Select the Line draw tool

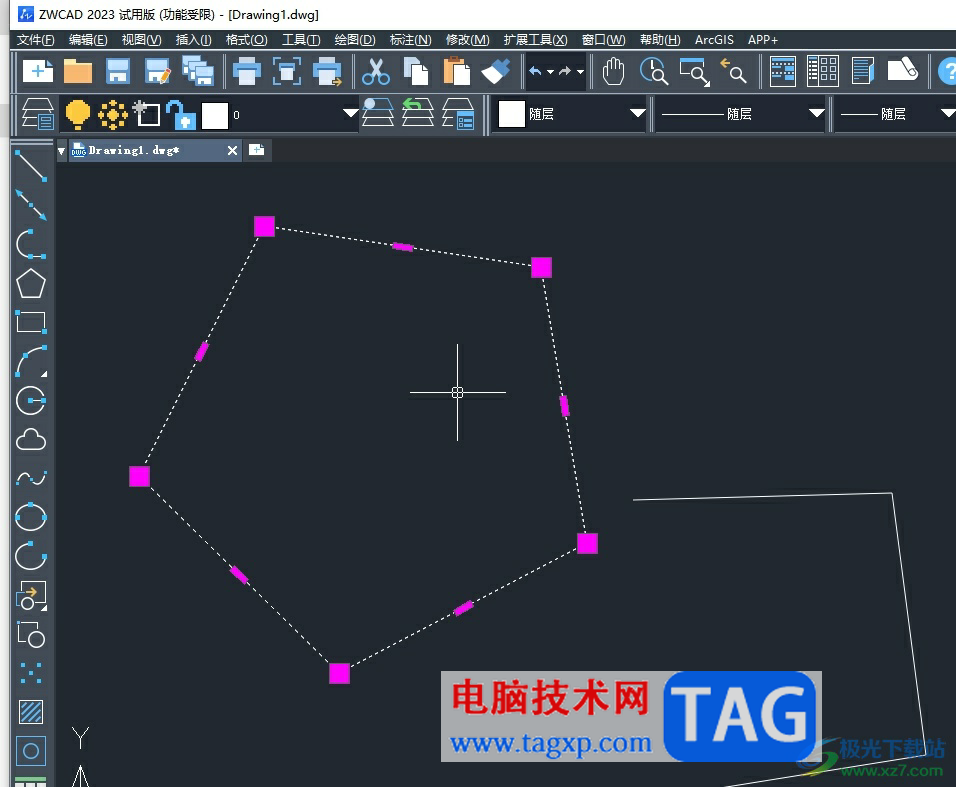[x=30, y=166]
